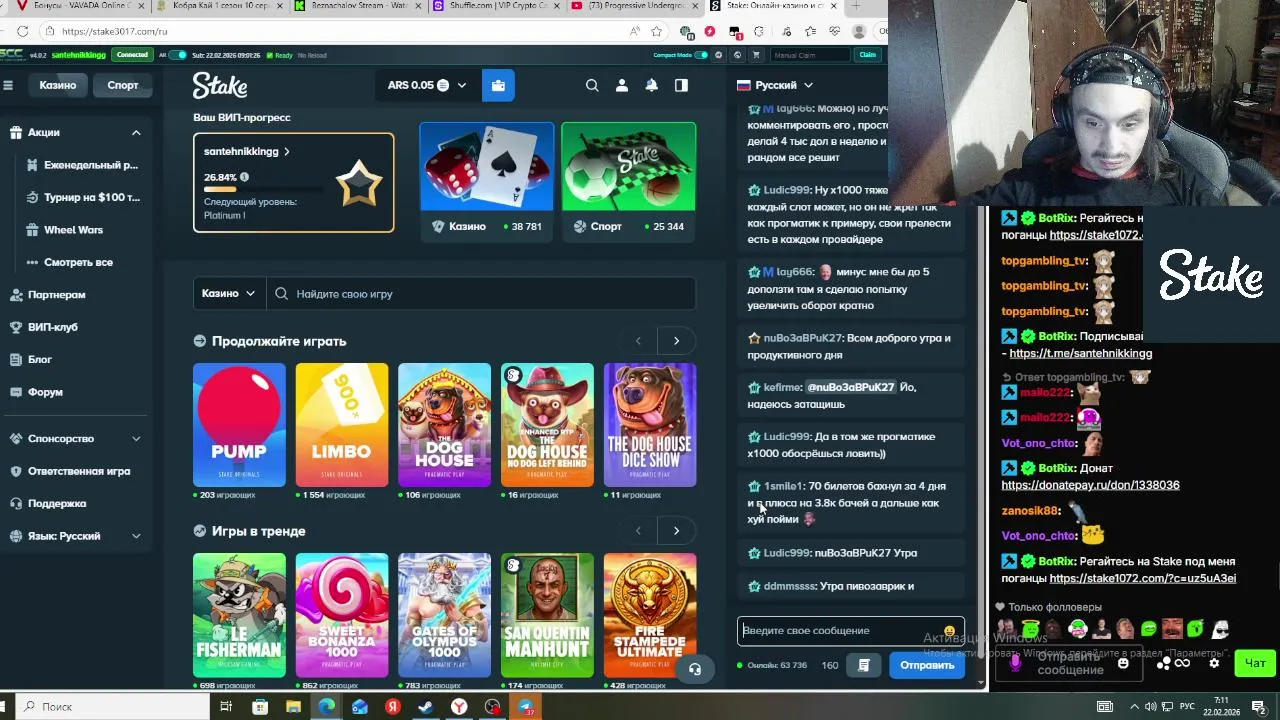
Task: Send chat message with Отправить button
Action: (927, 665)
